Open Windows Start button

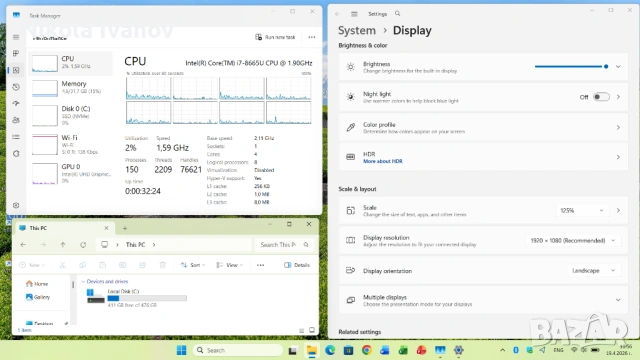pyautogui.click(x=182, y=350)
